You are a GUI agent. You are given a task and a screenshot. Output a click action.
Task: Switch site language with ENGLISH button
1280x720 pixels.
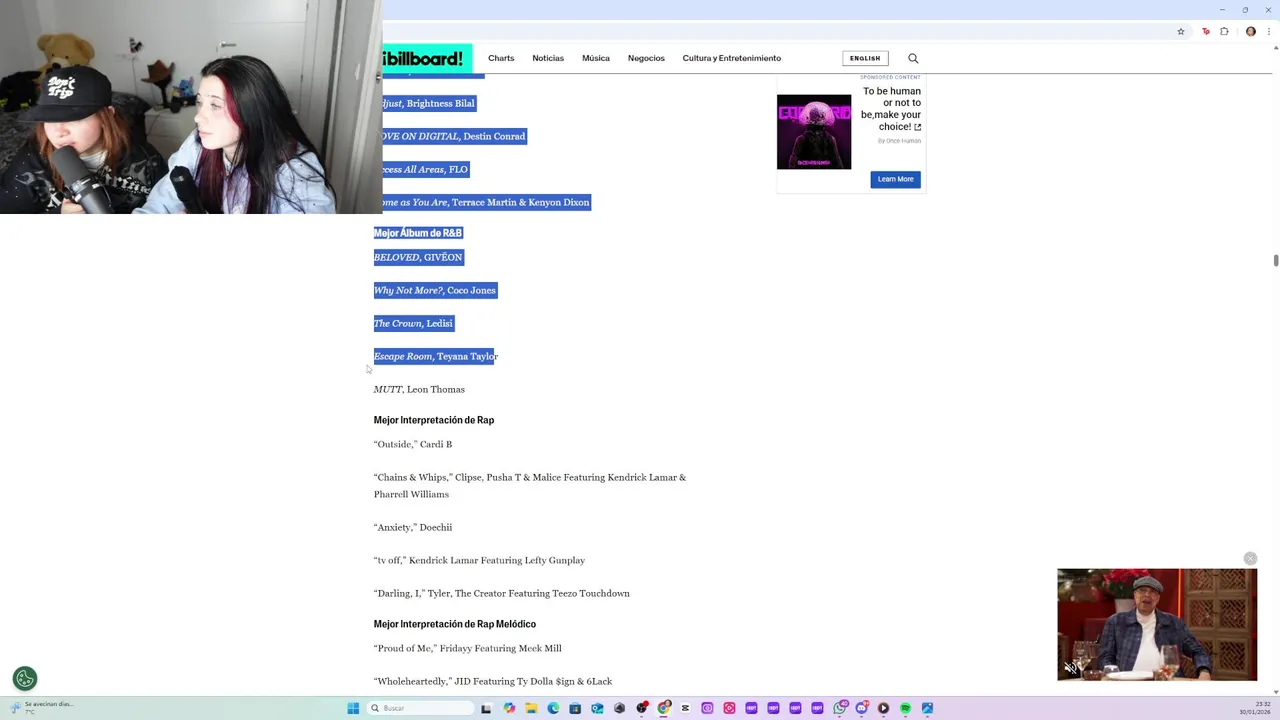865,58
